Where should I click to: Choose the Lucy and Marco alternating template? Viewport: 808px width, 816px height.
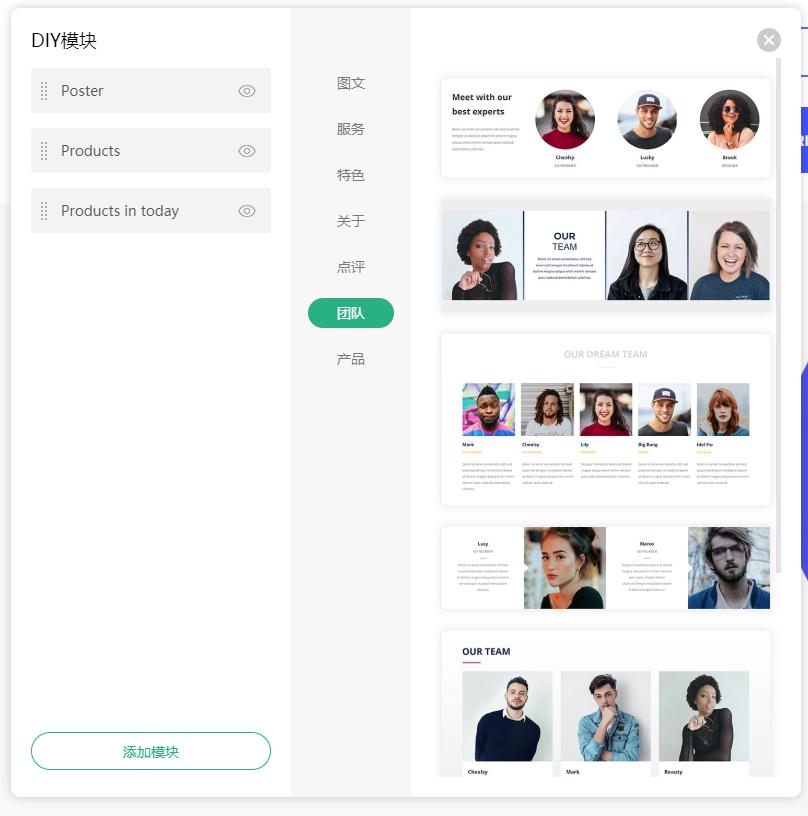point(606,568)
